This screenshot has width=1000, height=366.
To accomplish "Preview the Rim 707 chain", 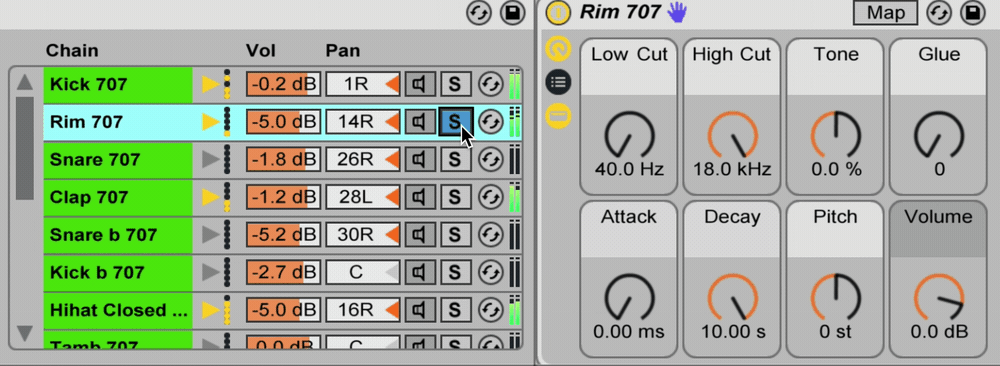I will (210, 122).
